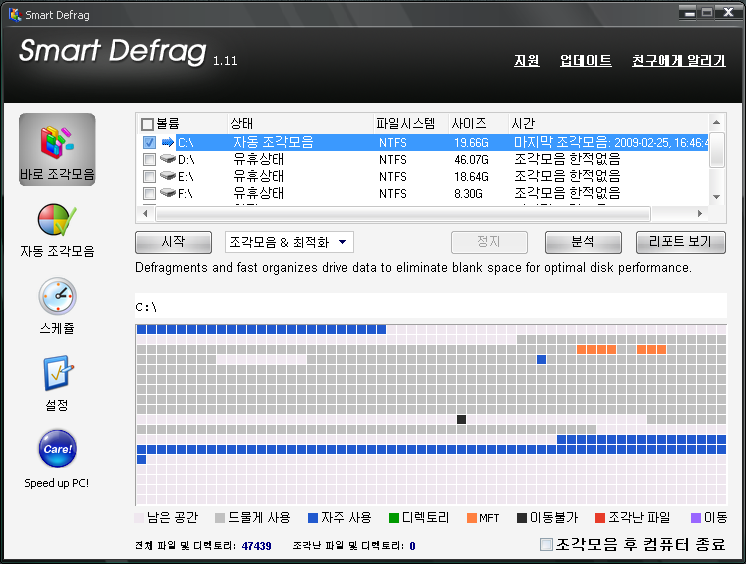The image size is (746, 564).
Task: Open the 자동 조각모음 sidebar icon
Action: tap(57, 220)
